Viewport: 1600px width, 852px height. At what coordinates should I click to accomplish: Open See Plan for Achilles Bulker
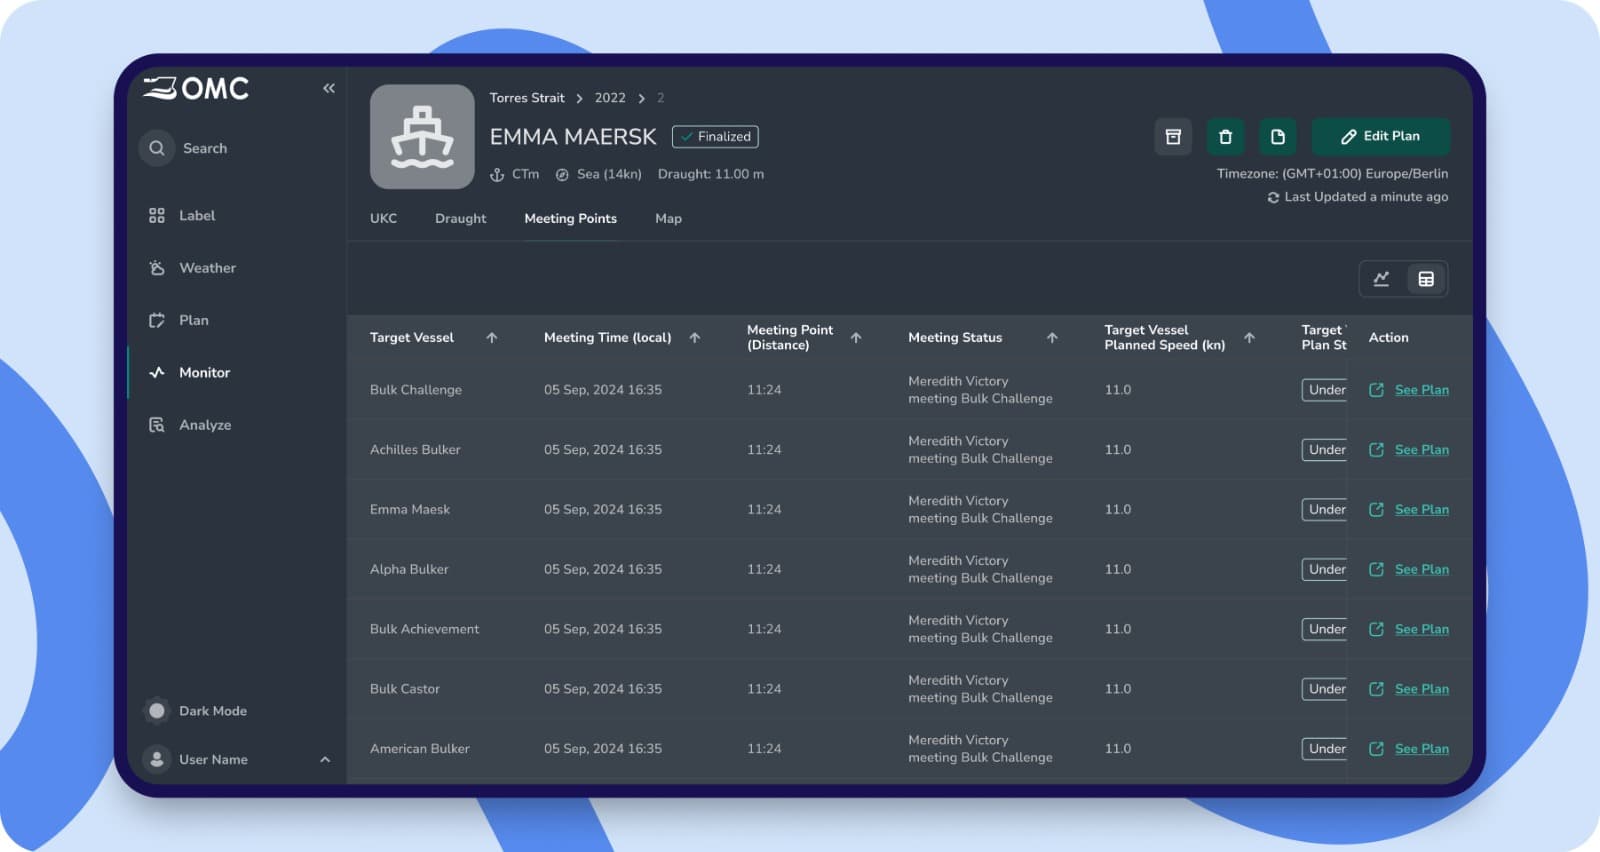(x=1422, y=450)
